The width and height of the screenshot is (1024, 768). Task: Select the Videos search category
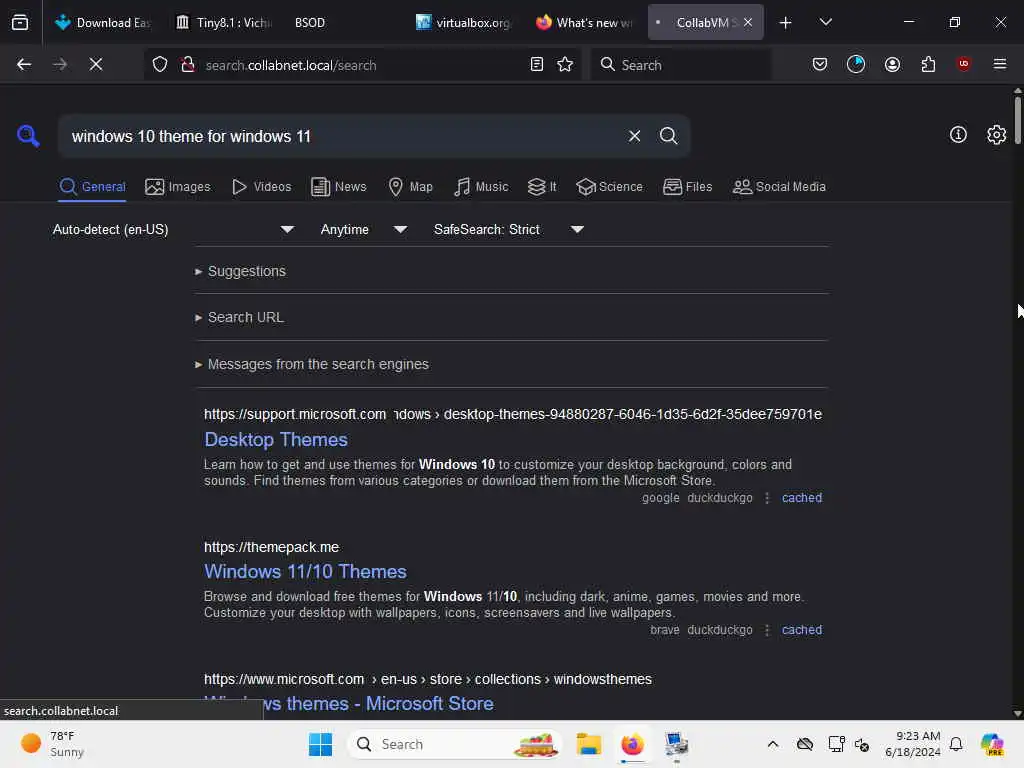pyautogui.click(x=261, y=187)
